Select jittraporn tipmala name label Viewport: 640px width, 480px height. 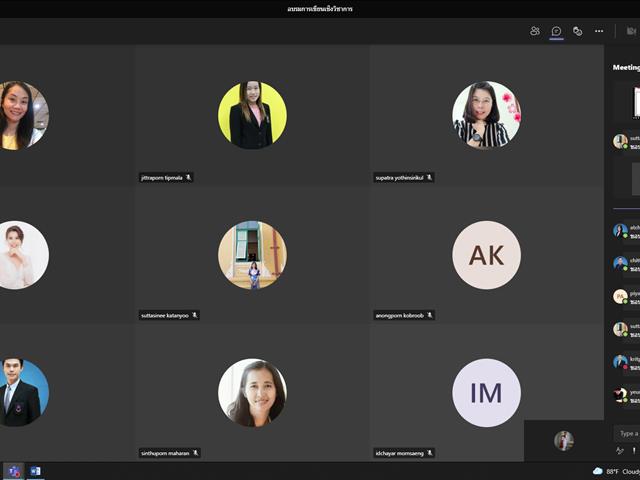coord(162,178)
